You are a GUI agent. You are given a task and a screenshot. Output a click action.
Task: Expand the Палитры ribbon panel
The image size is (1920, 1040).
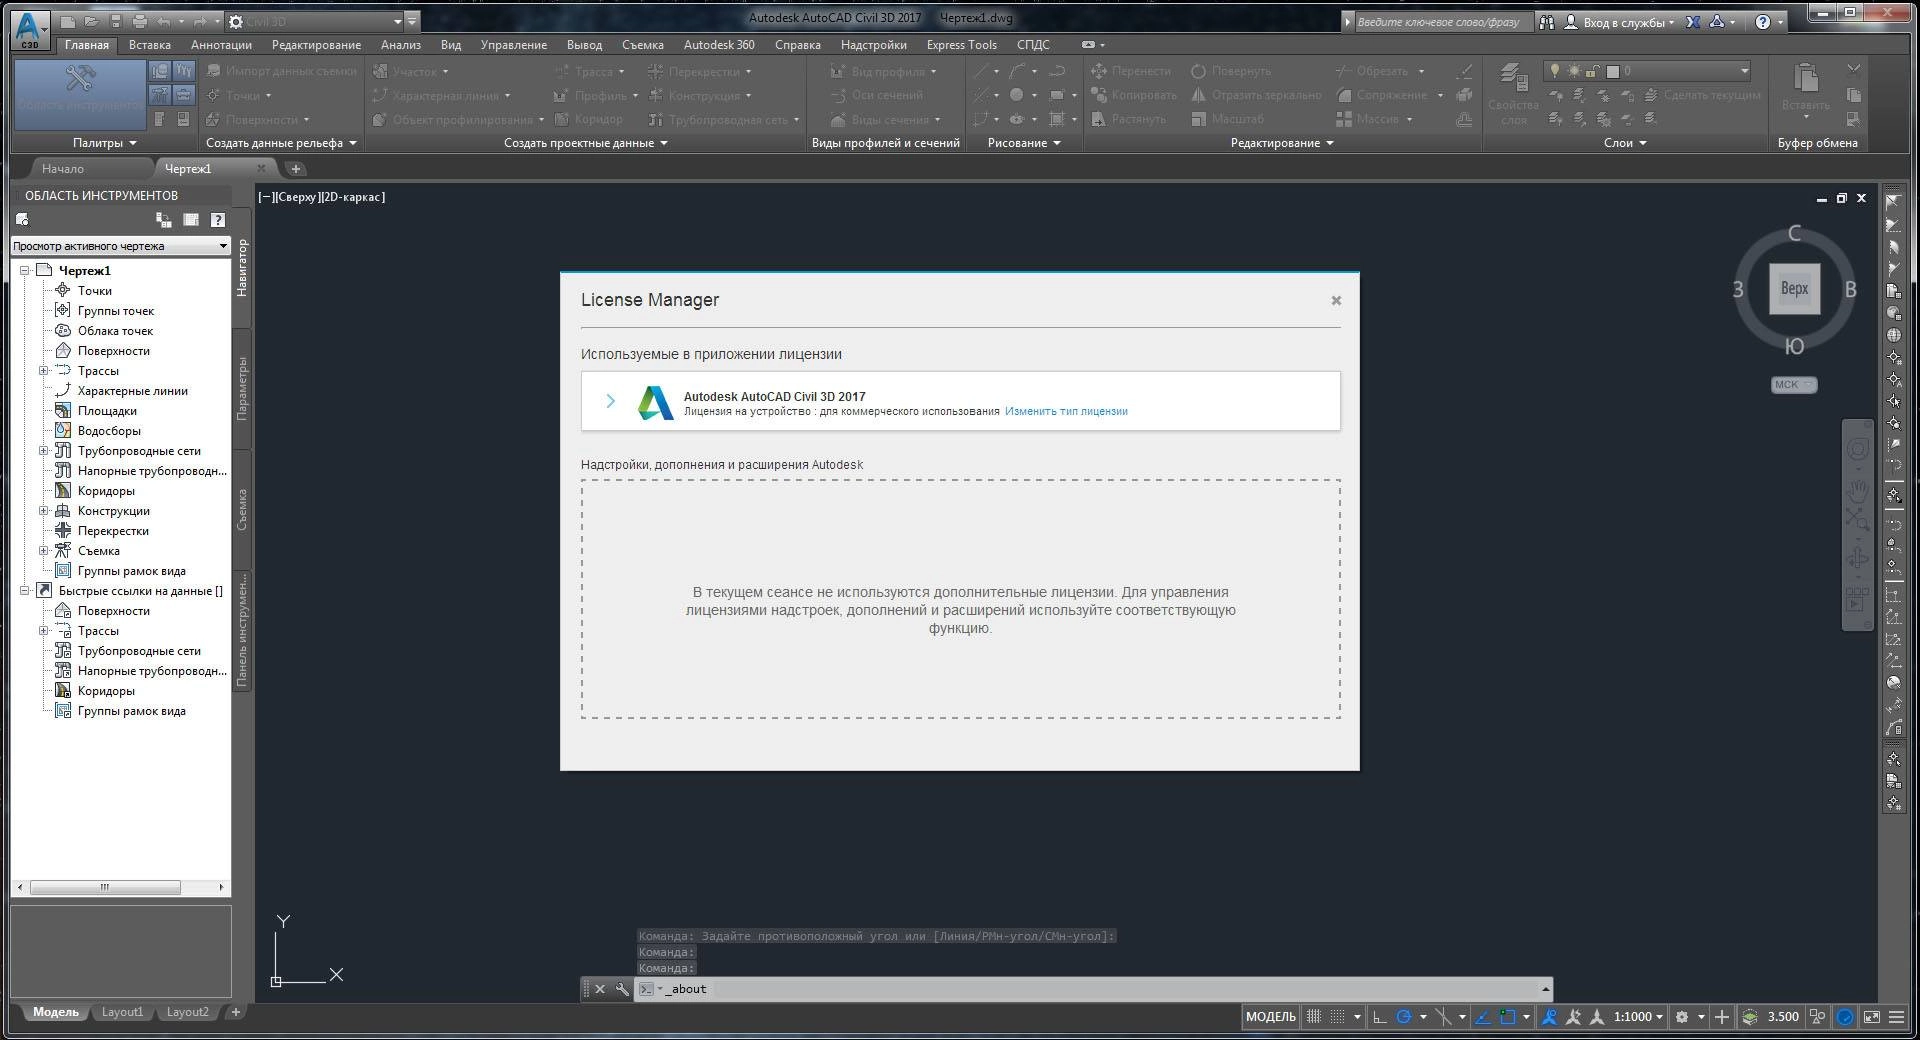(104, 143)
